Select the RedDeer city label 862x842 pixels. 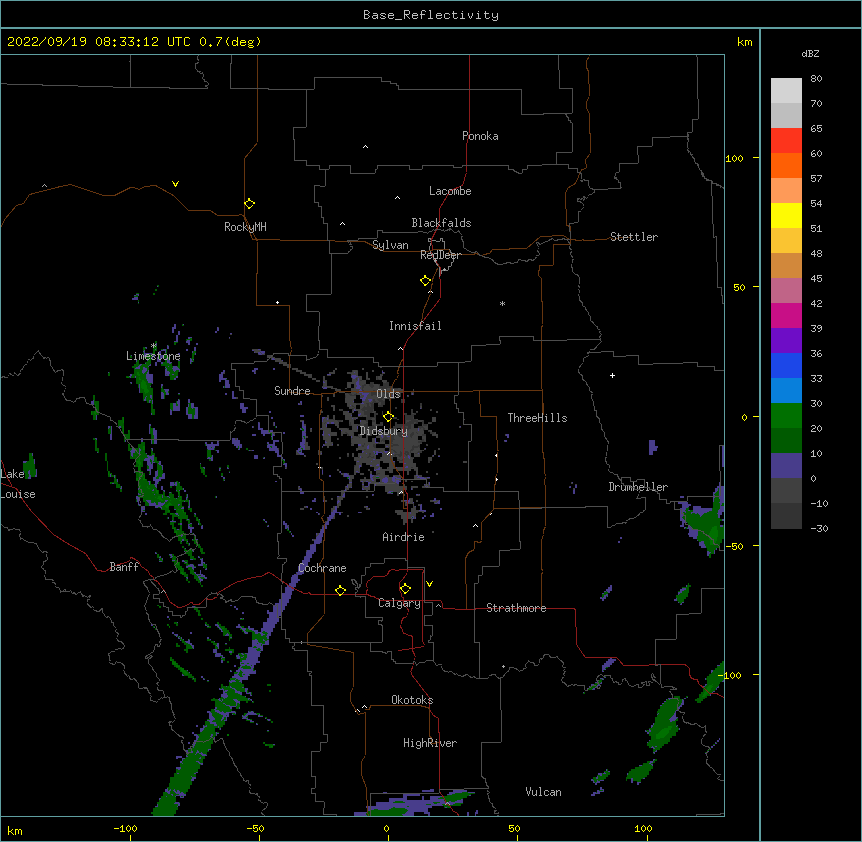click(x=440, y=255)
